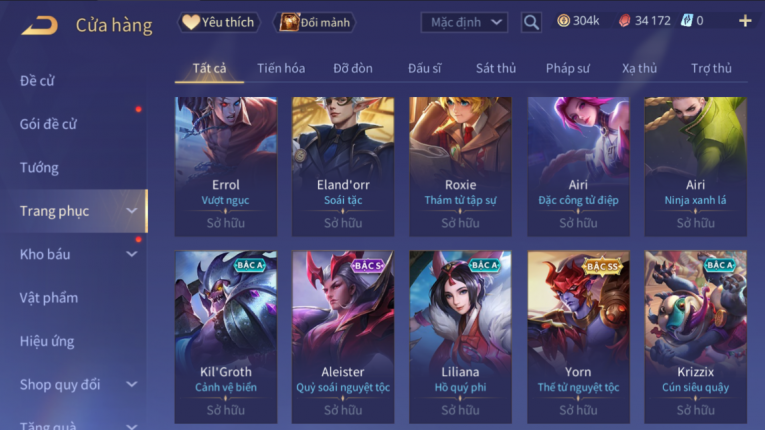765x430 pixels.
Task: Select the Errol Vượt ngục skin card
Action: point(226,166)
